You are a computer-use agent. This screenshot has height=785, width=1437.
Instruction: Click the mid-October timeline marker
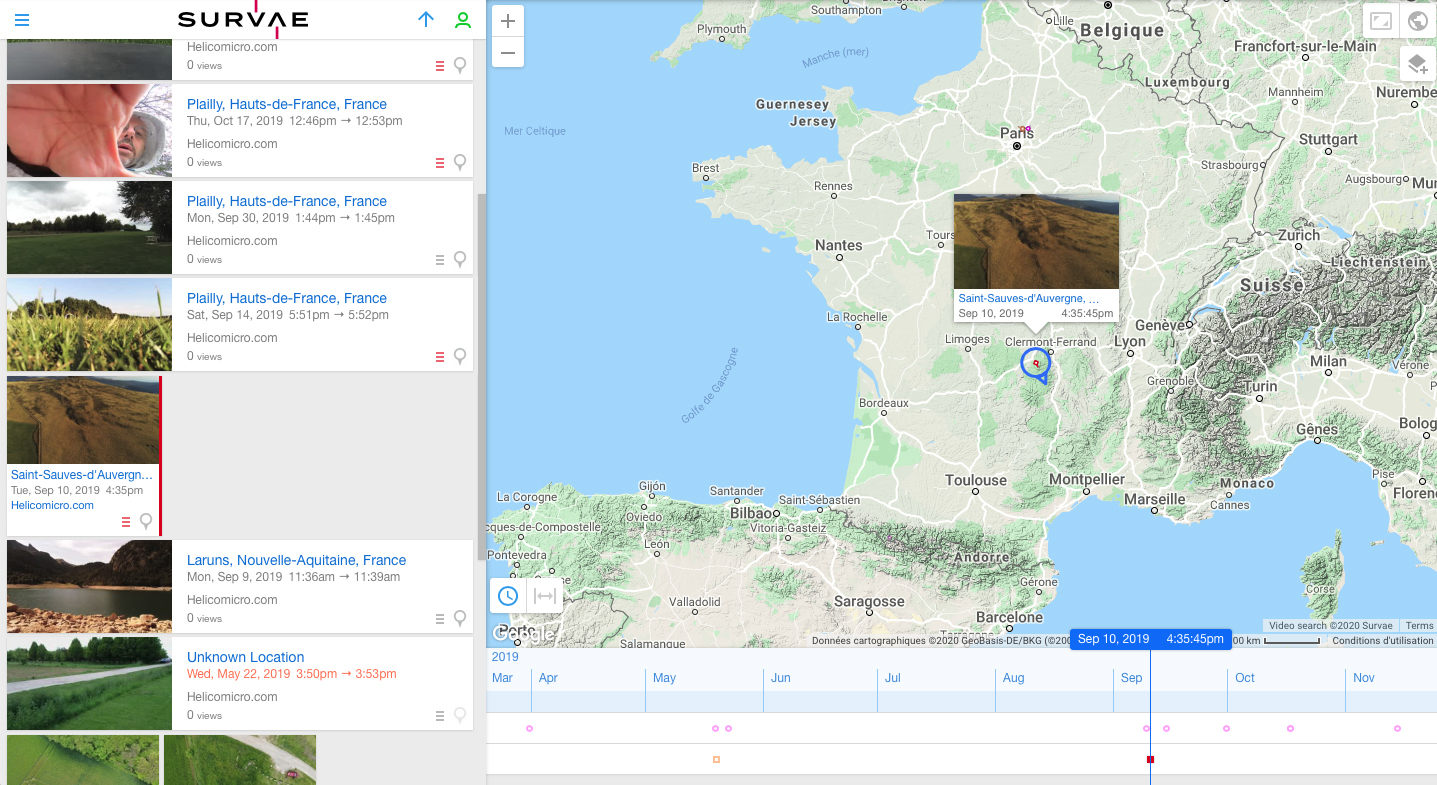(1290, 728)
